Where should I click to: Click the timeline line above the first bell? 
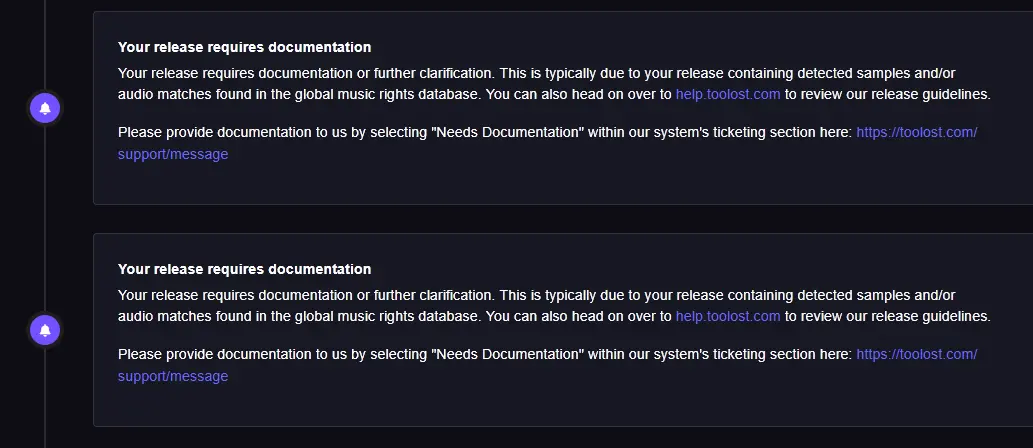[x=45, y=46]
